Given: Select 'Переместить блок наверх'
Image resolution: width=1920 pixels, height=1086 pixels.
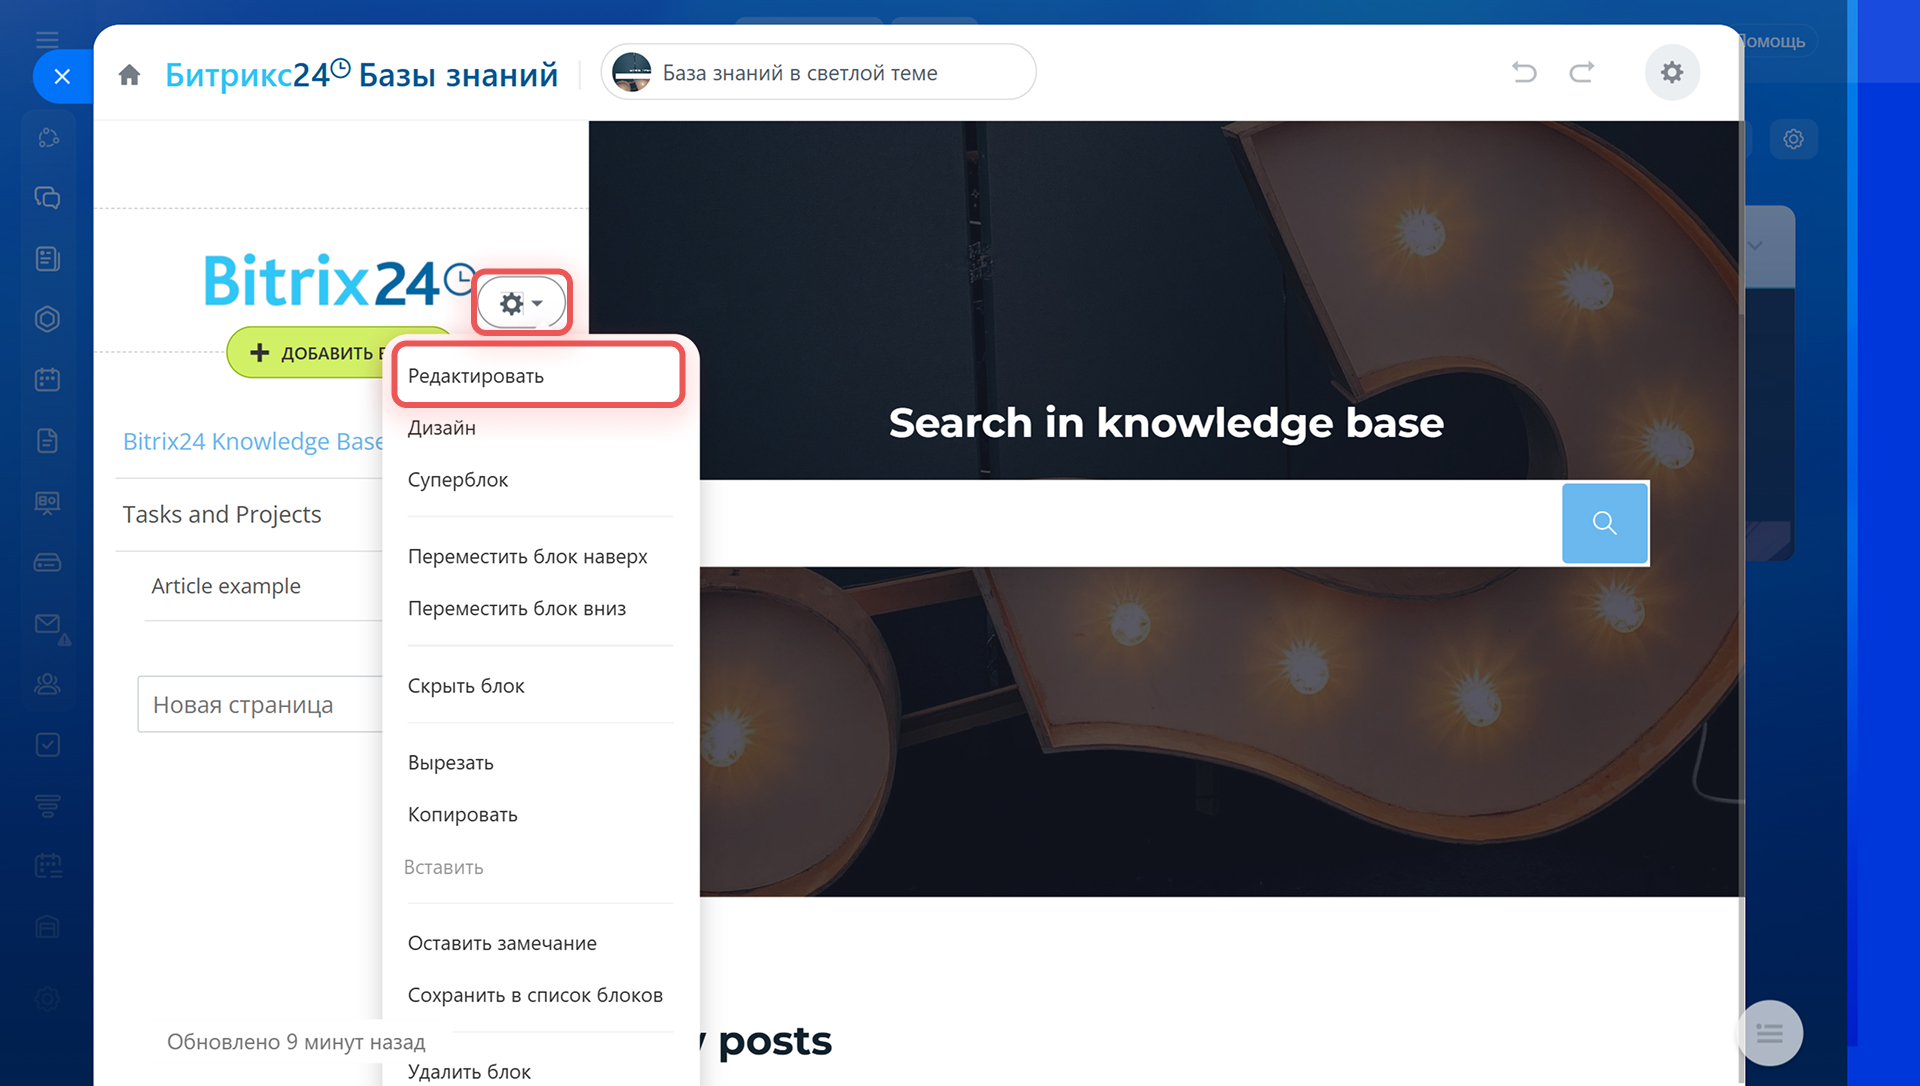Looking at the screenshot, I should pos(527,556).
